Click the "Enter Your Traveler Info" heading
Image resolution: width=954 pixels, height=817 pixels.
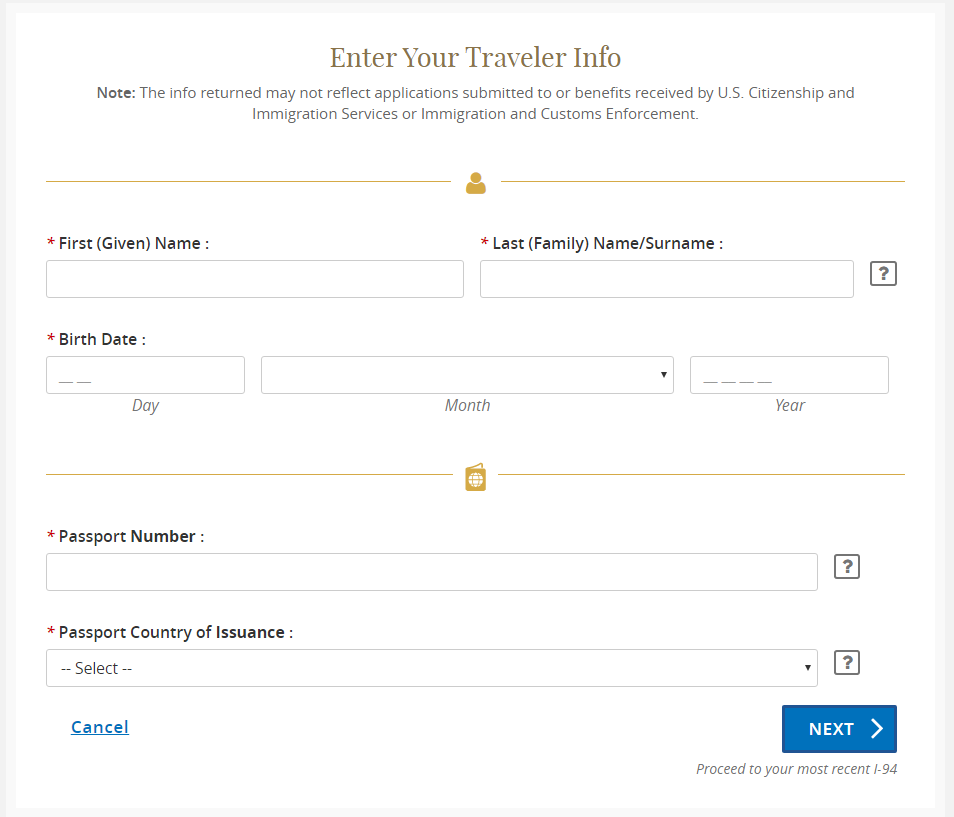(475, 57)
